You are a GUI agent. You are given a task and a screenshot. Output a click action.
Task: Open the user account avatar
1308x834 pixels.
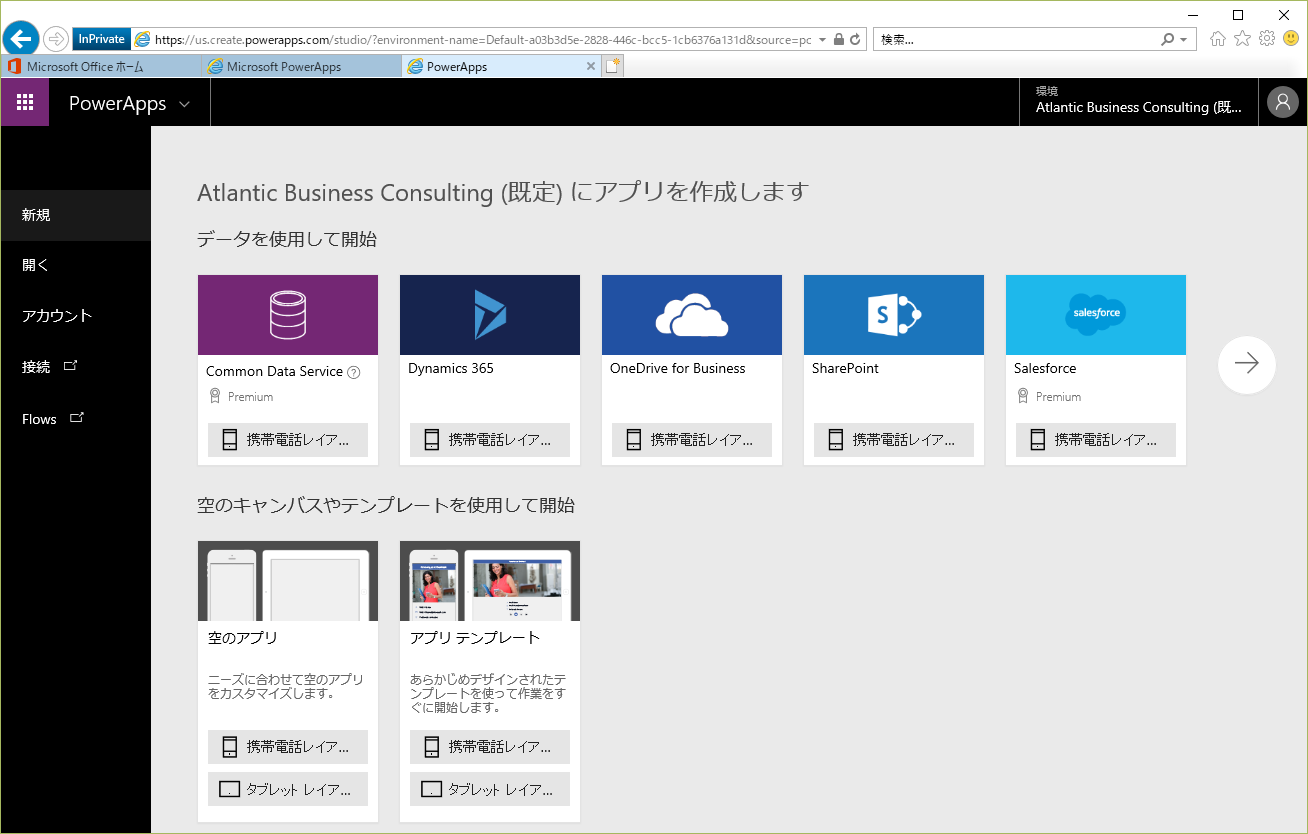pyautogui.click(x=1283, y=102)
